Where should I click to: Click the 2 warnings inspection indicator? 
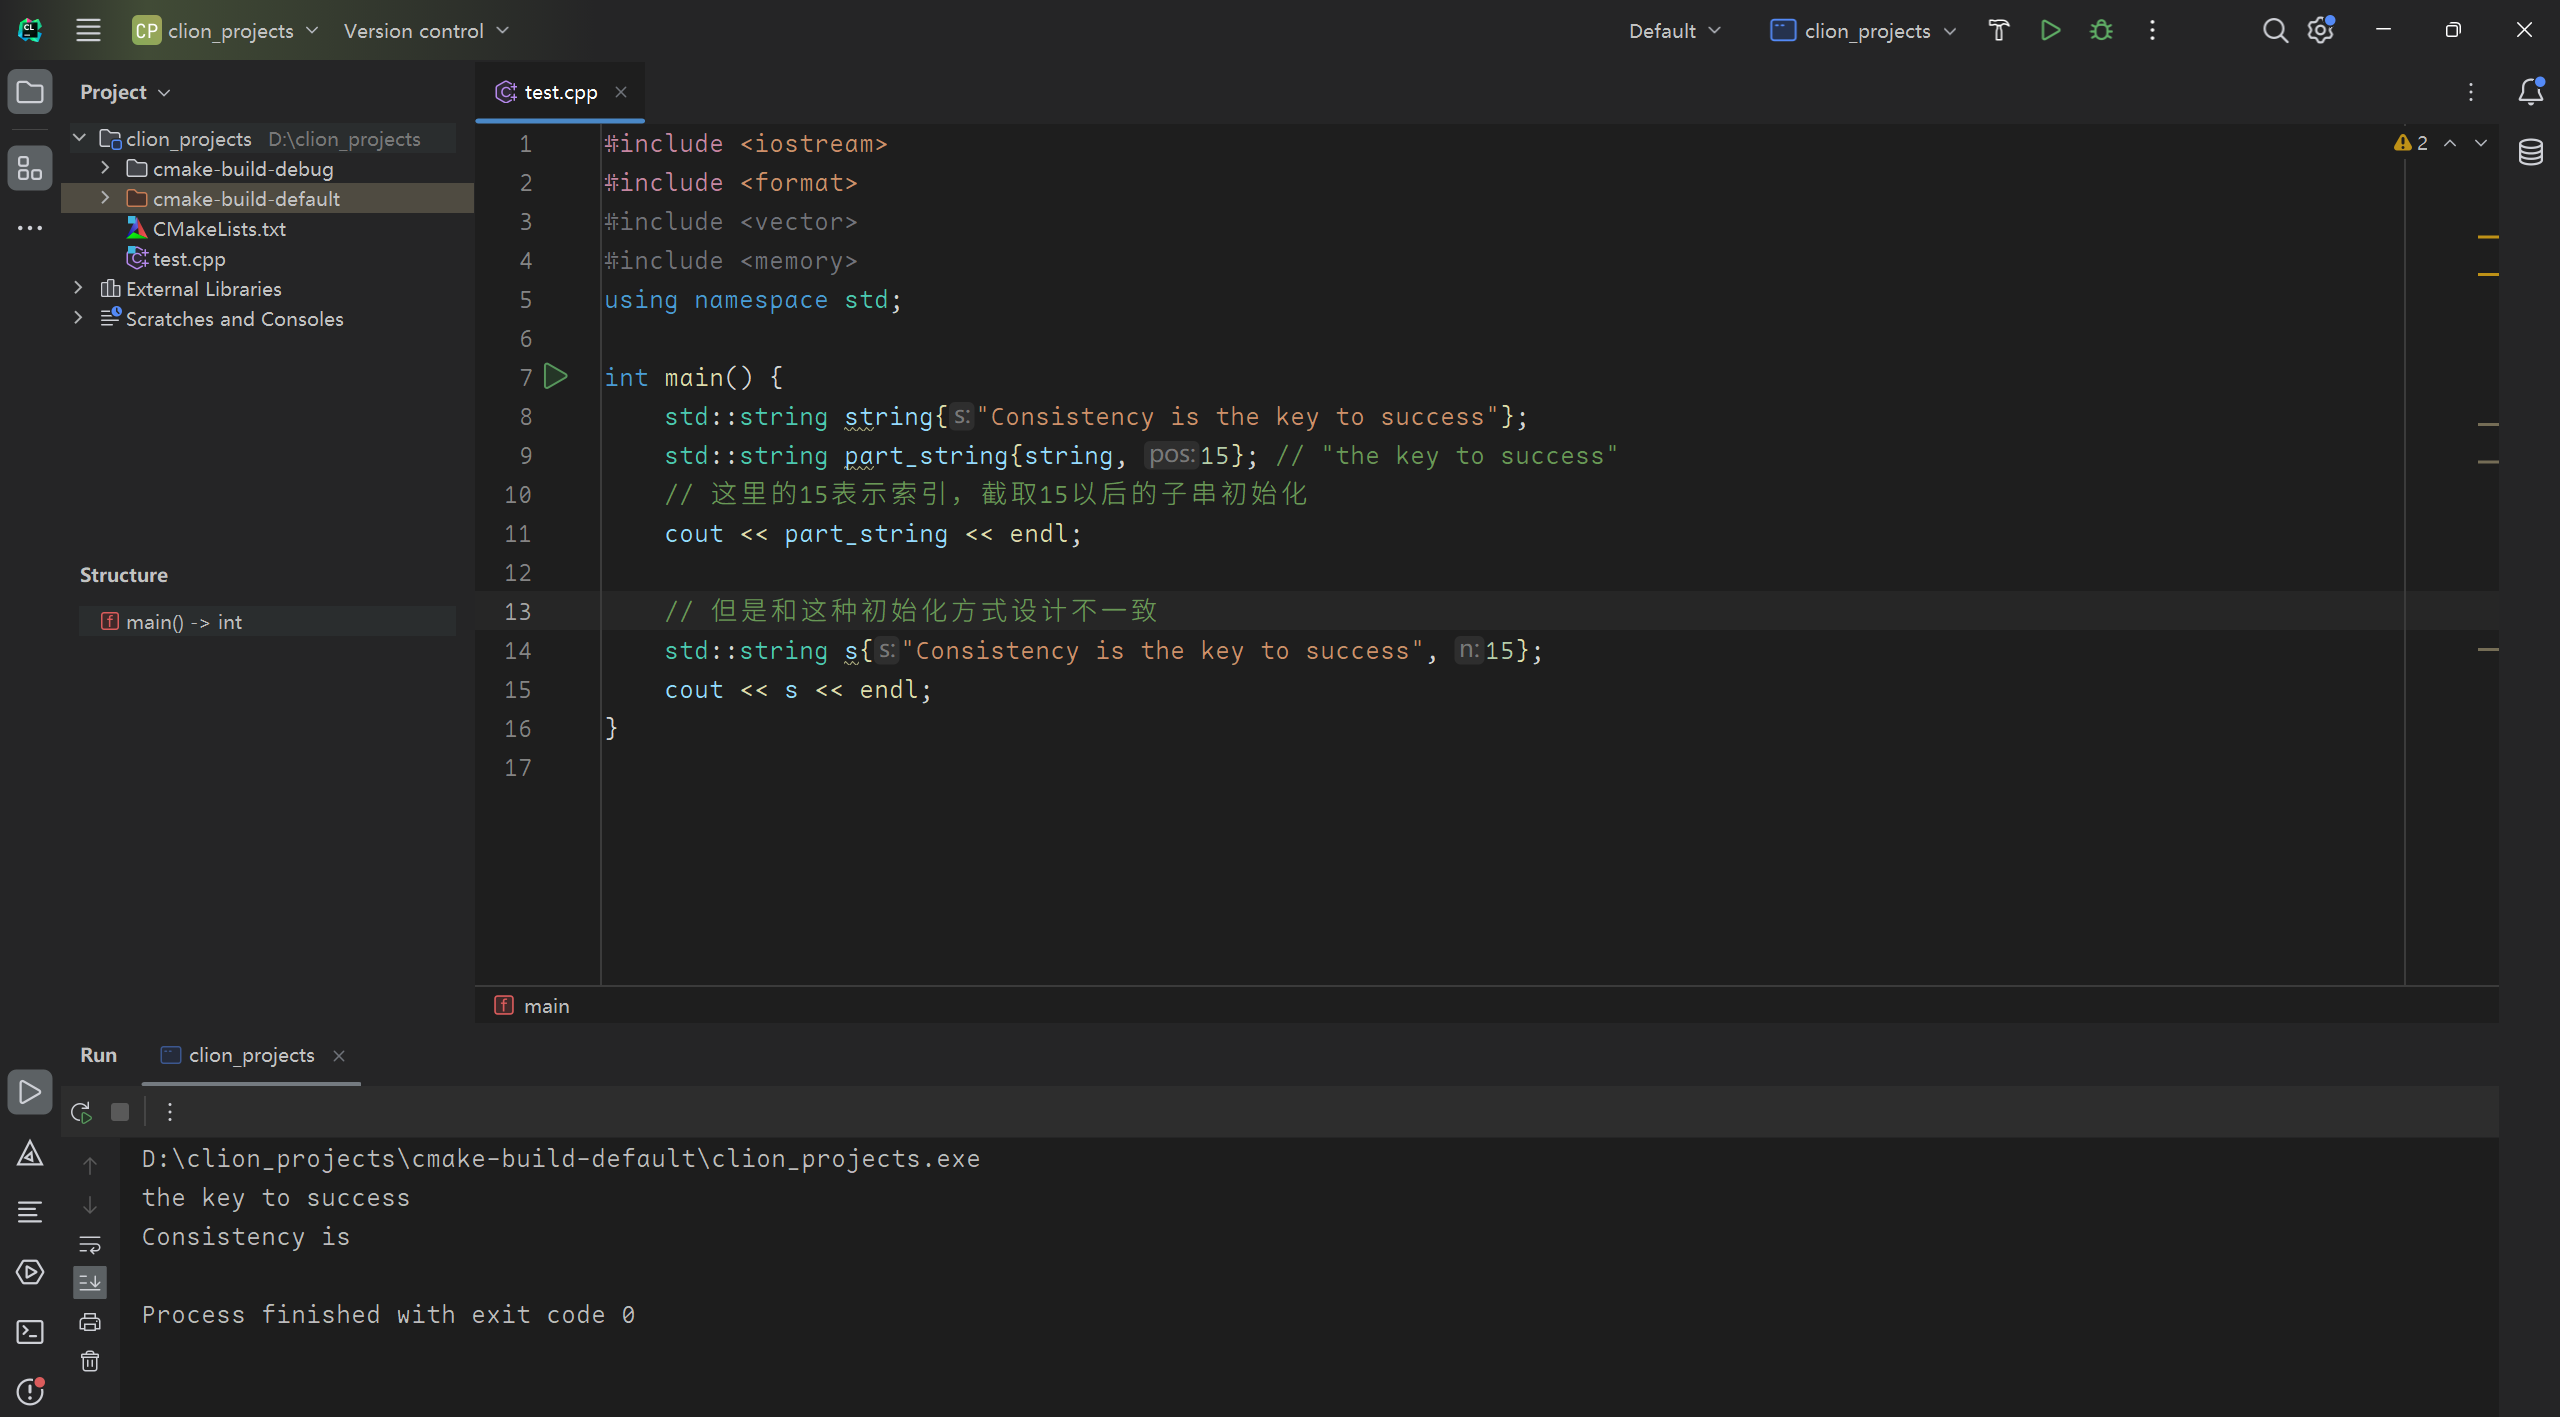pos(2409,142)
